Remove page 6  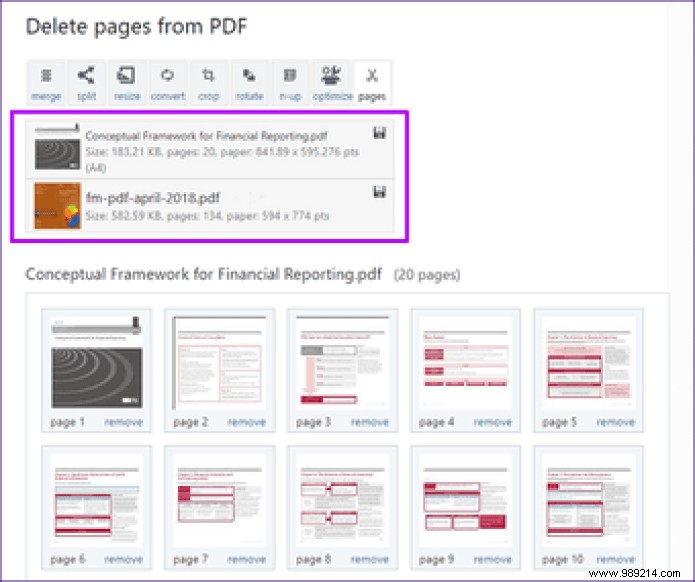pyautogui.click(x=124, y=559)
